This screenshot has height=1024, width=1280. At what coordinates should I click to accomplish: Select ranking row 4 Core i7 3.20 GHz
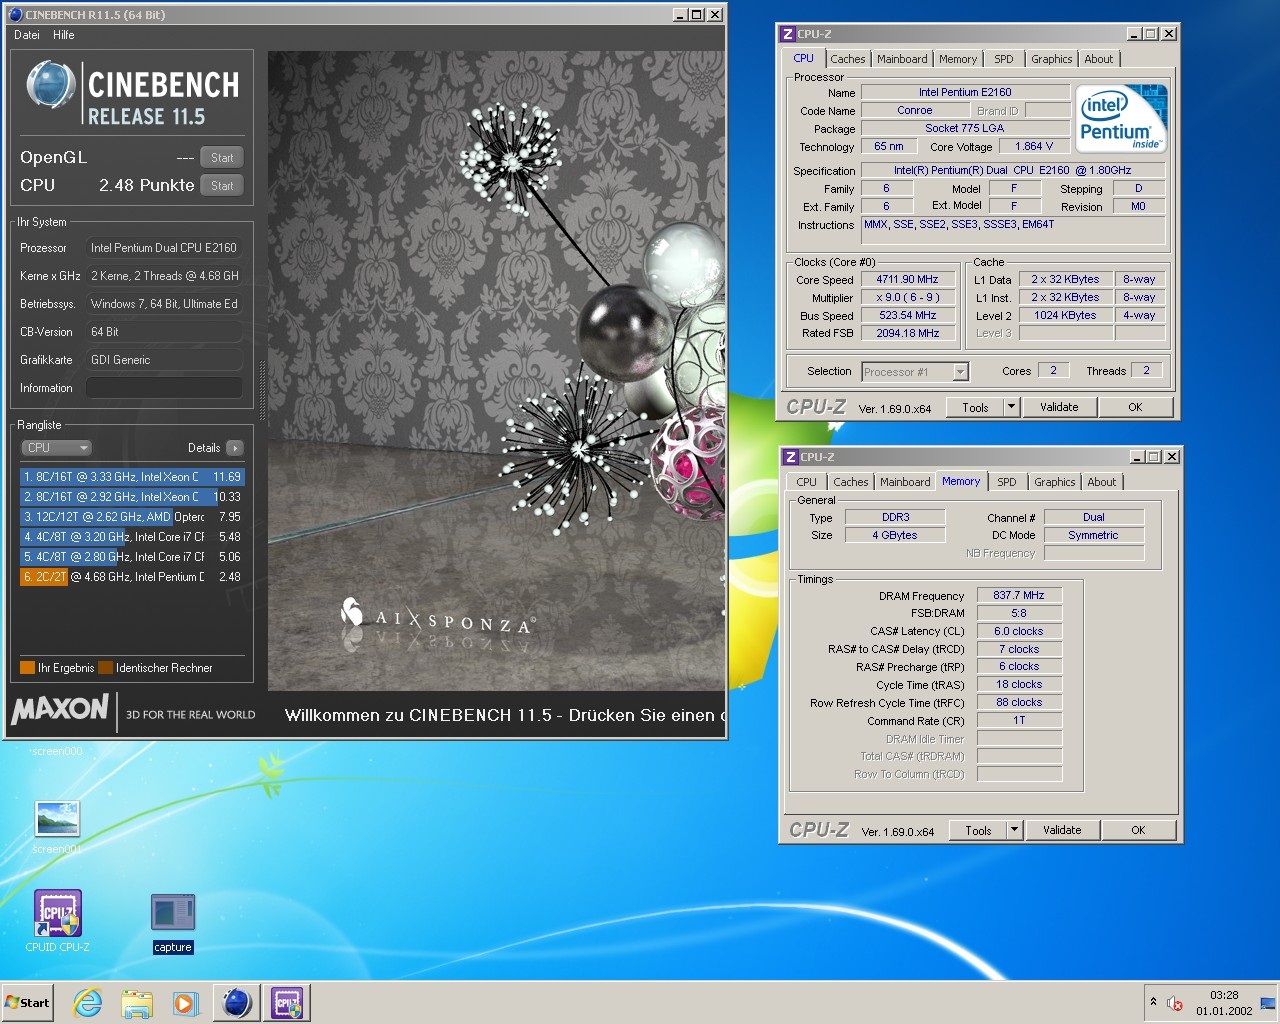click(x=131, y=537)
